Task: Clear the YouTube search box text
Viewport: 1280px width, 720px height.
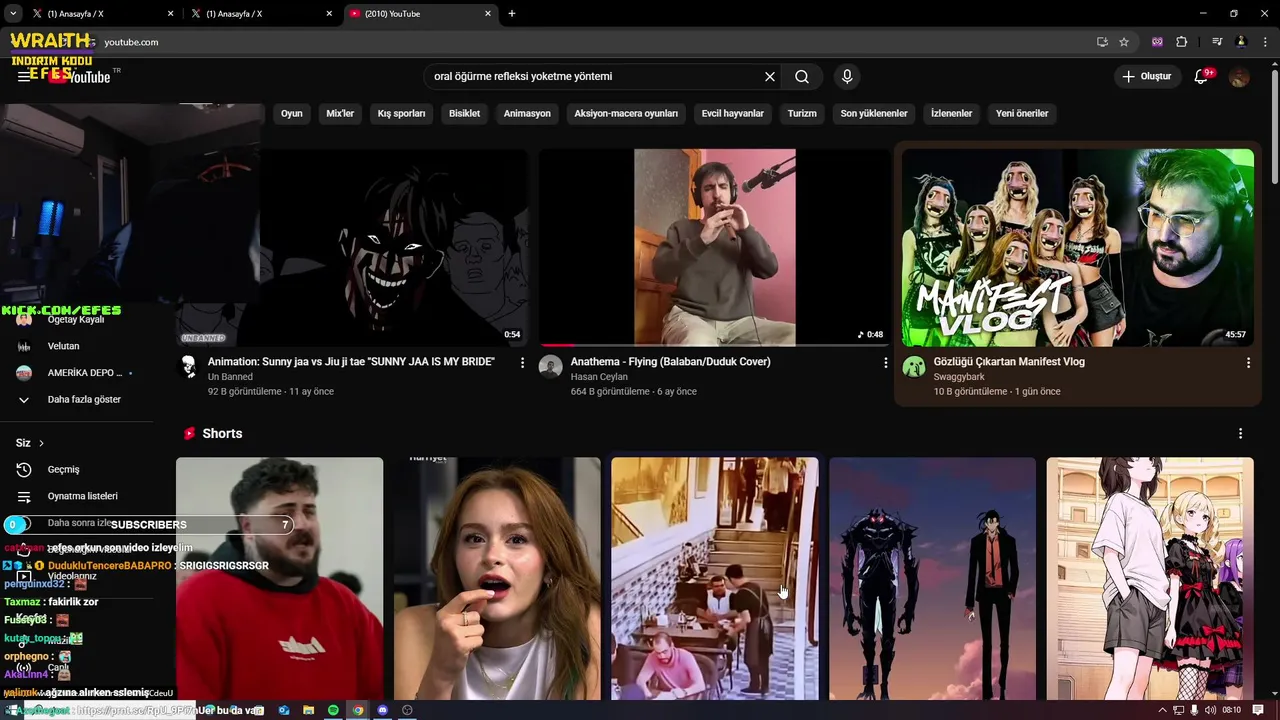Action: pos(770,76)
